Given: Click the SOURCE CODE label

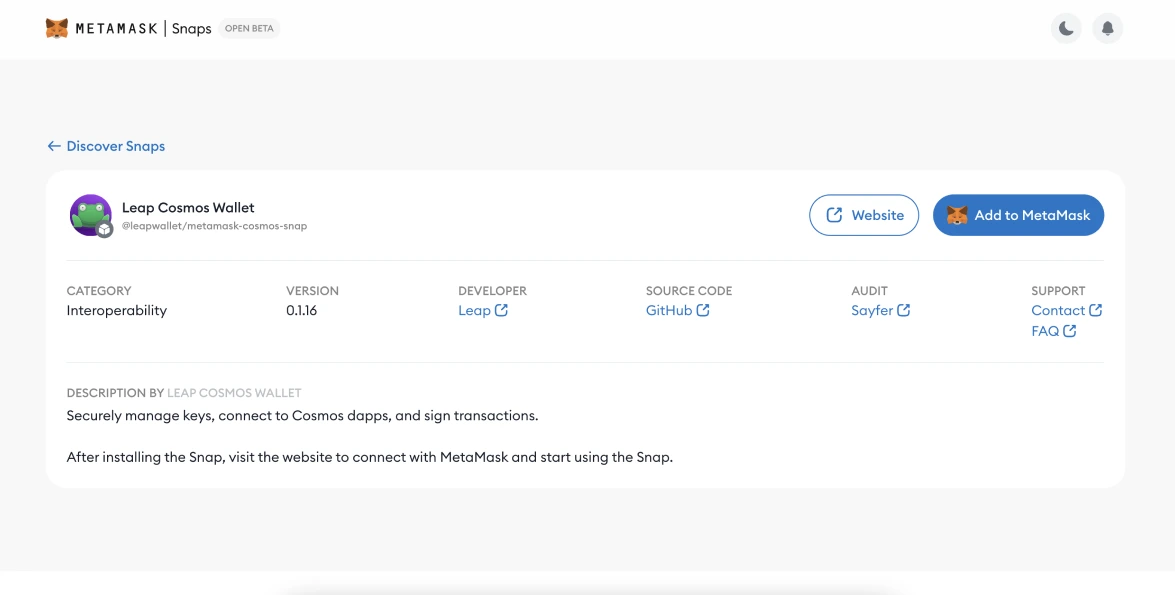Looking at the screenshot, I should point(689,291).
